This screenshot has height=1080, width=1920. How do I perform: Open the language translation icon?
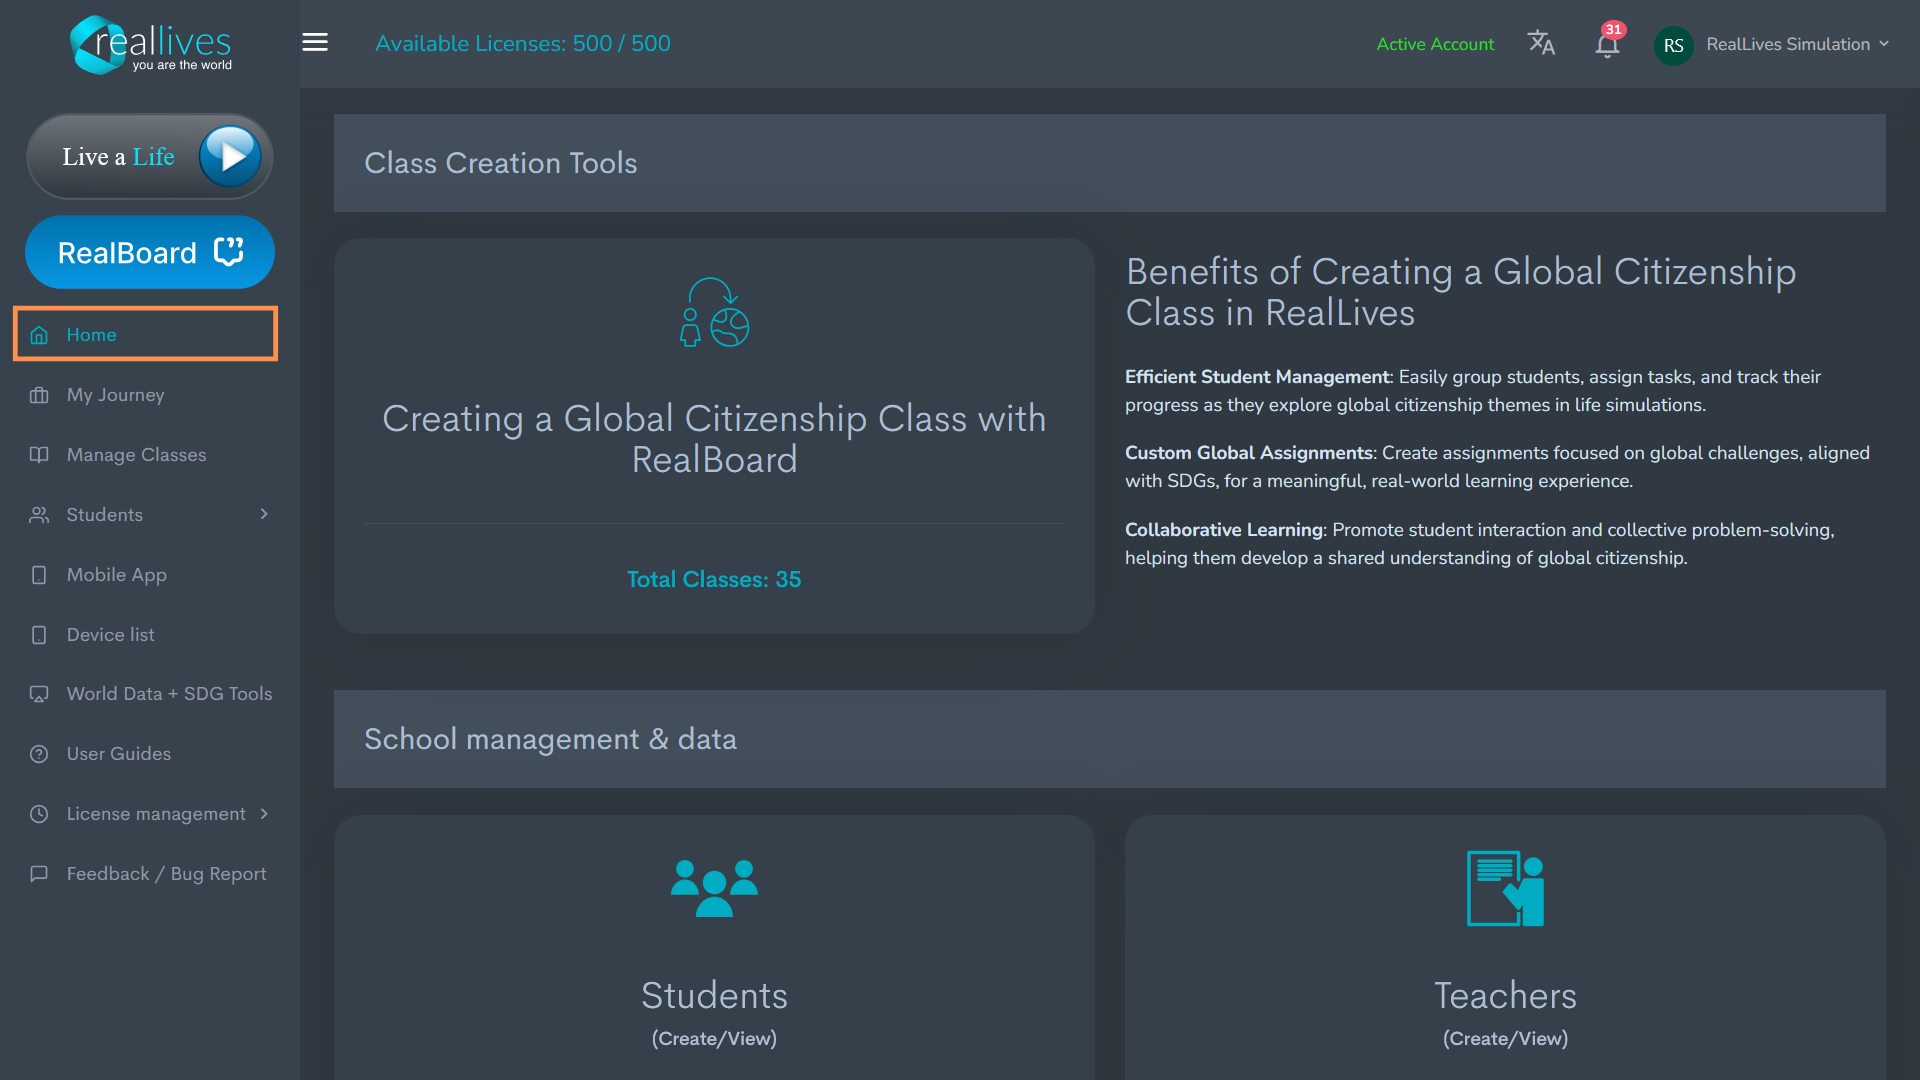(x=1541, y=43)
